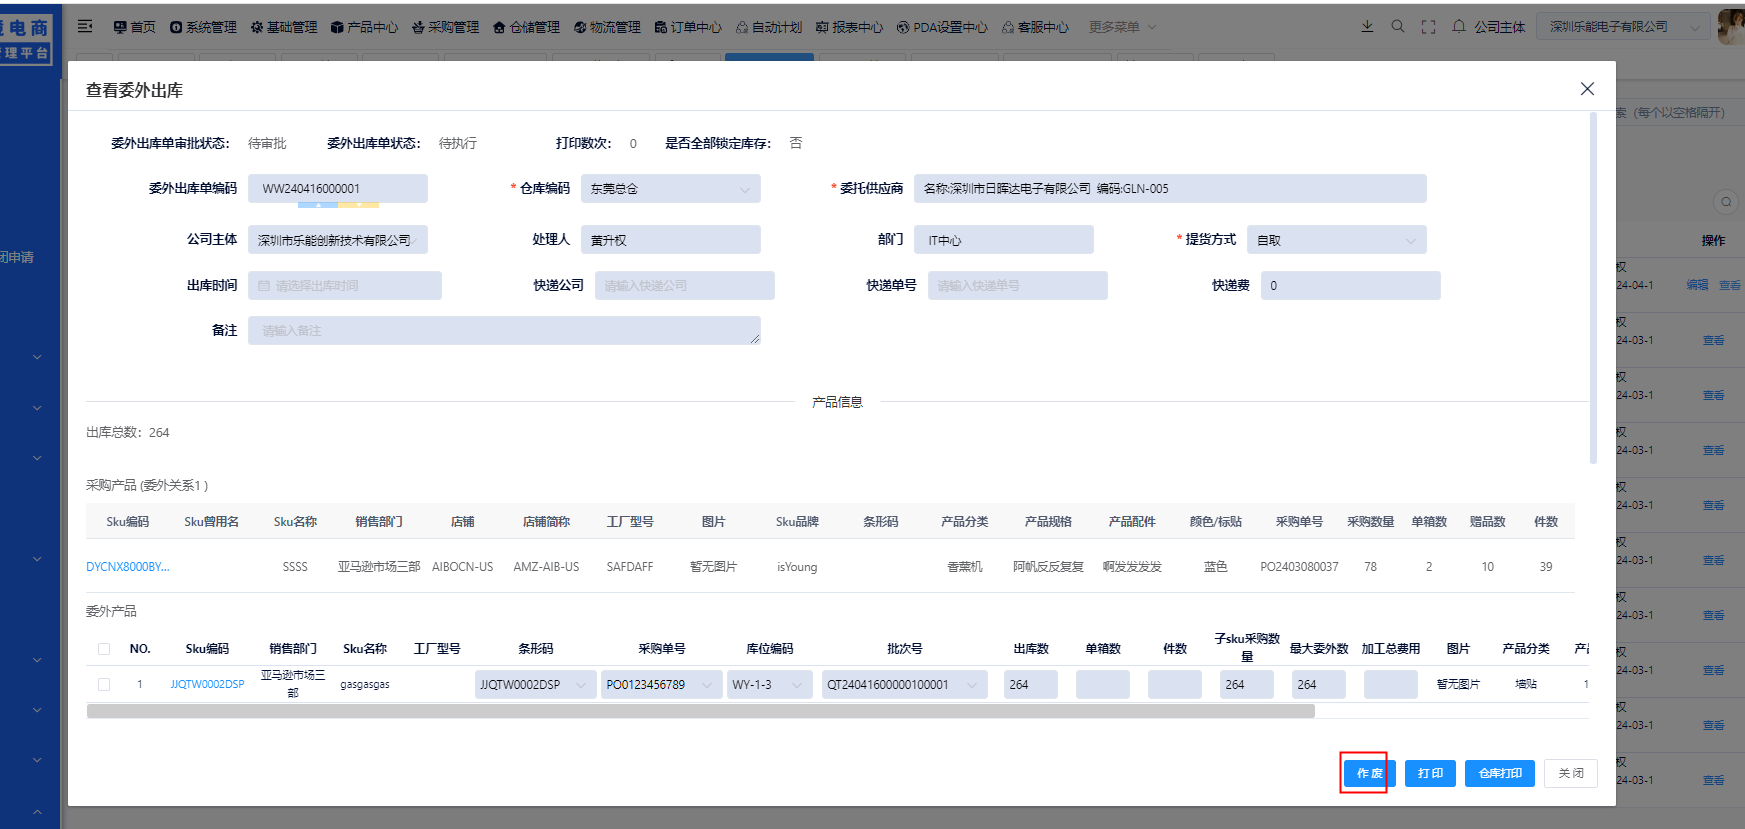The image size is (1745, 829).
Task: Click the 备注 text input field
Action: pos(503,331)
